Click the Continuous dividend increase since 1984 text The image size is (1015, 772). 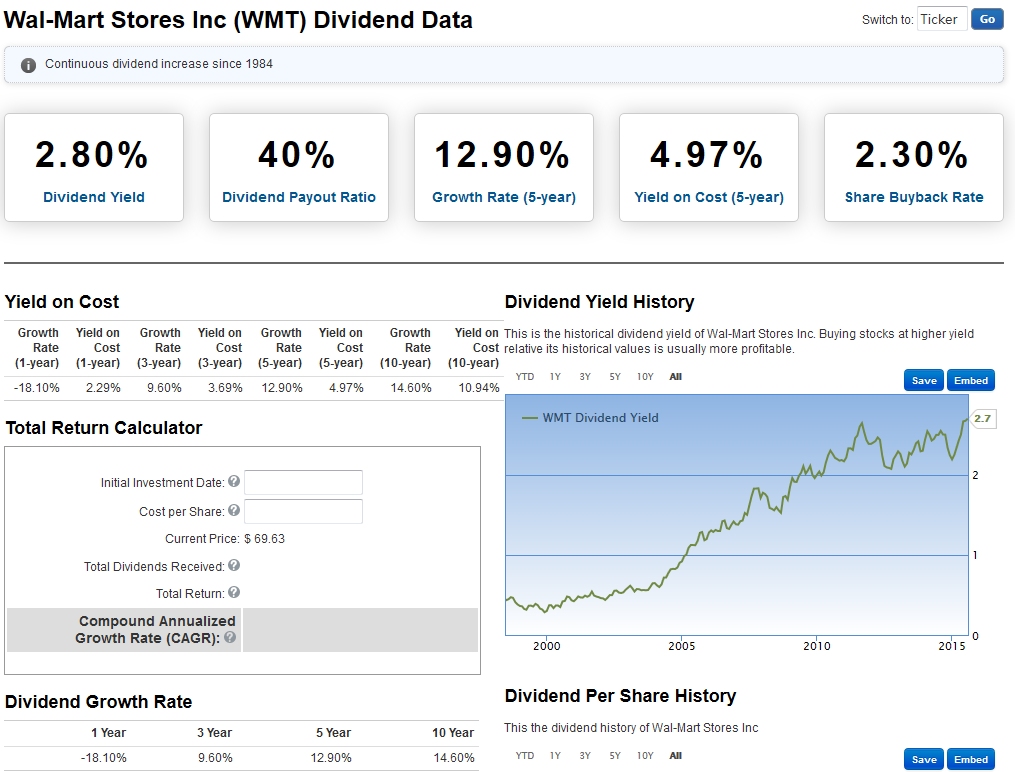(159, 64)
